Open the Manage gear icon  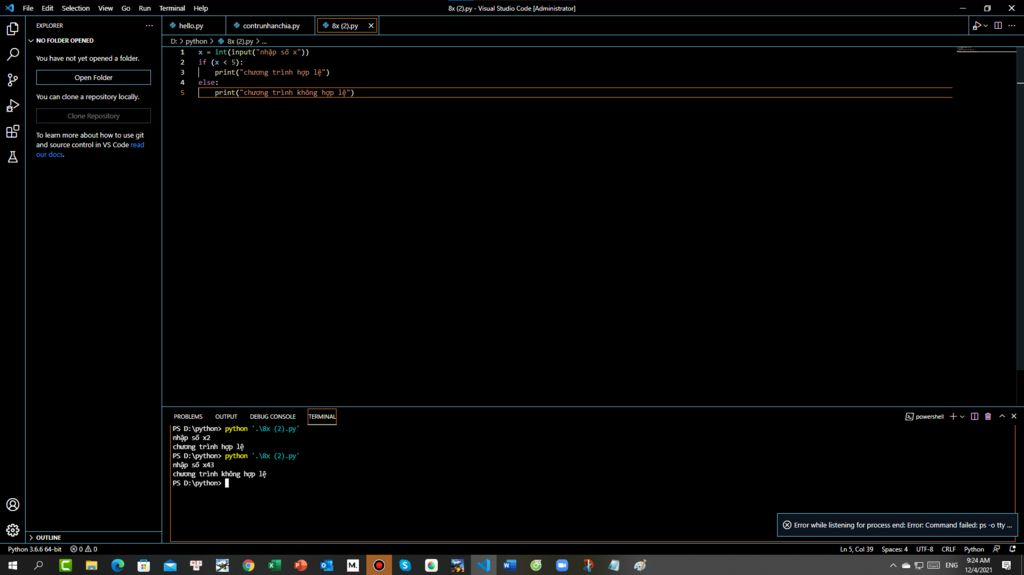12,530
